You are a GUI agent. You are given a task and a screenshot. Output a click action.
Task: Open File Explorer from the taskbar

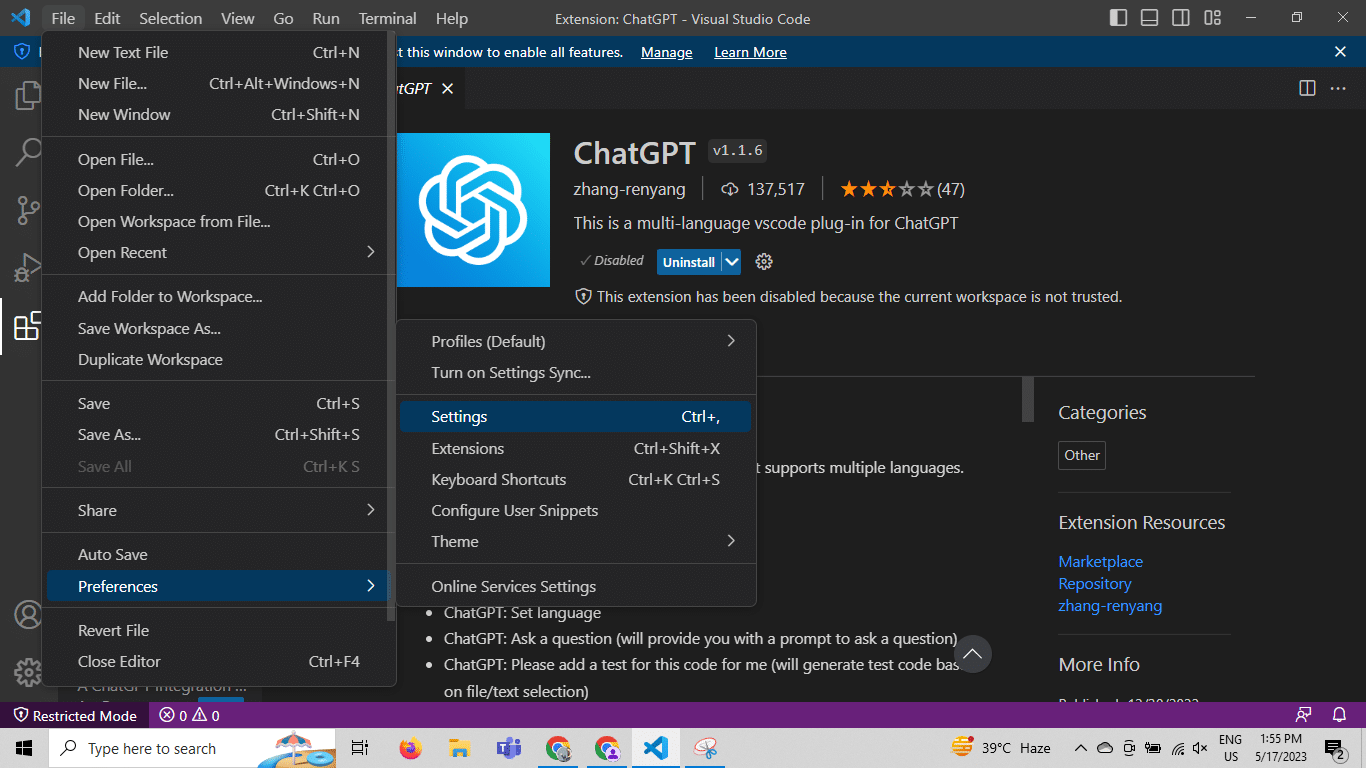point(459,748)
